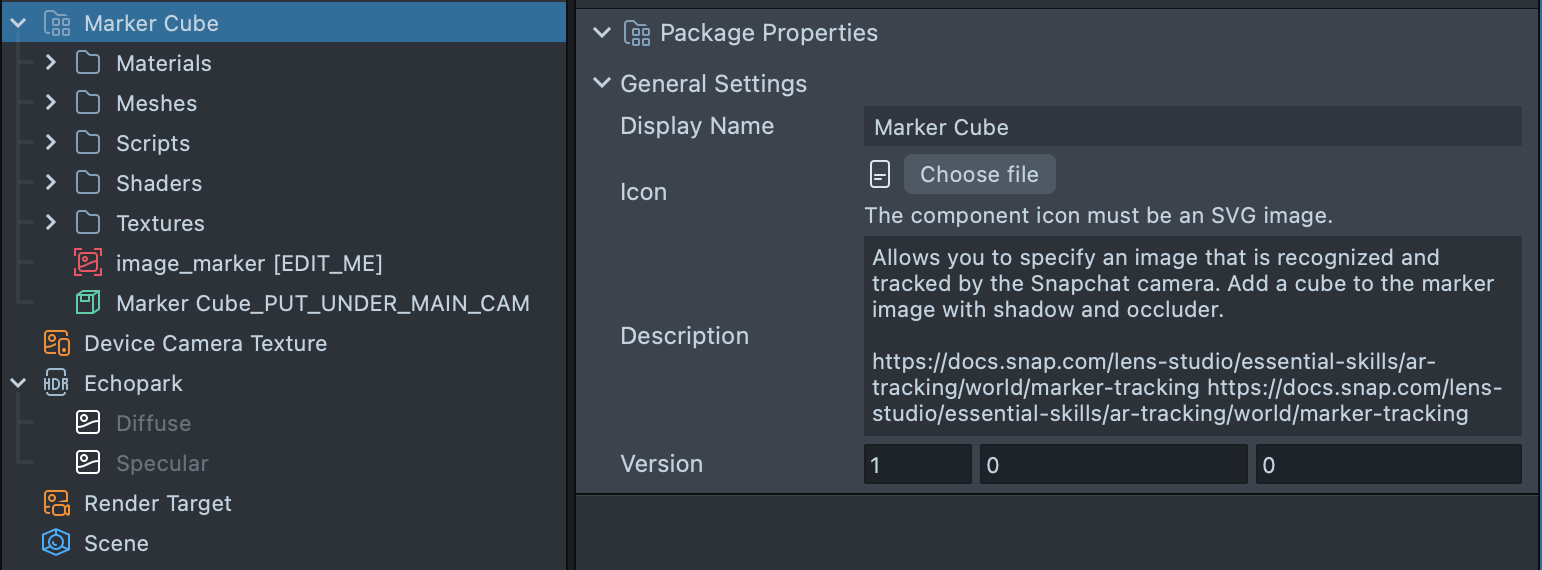Select the Meshes folder item
Image resolution: width=1542 pixels, height=570 pixels.
coord(156,103)
